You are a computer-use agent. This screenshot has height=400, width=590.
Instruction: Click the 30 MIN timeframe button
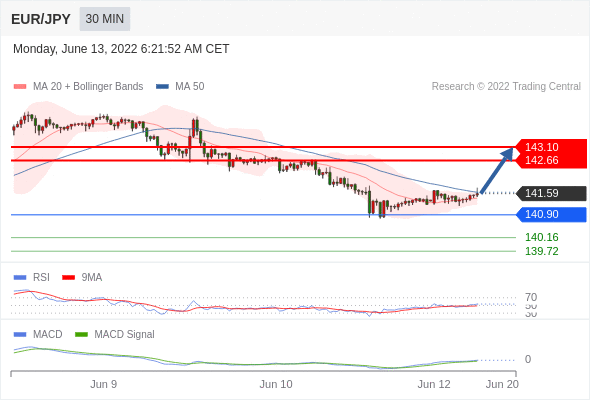[x=105, y=19]
